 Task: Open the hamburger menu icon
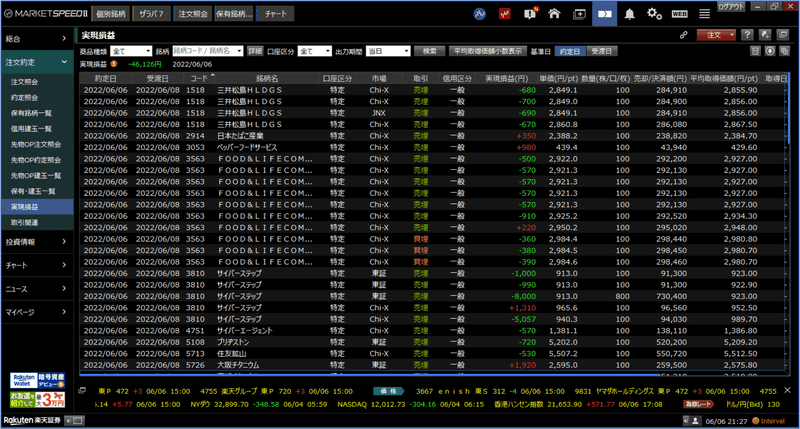[705, 14]
